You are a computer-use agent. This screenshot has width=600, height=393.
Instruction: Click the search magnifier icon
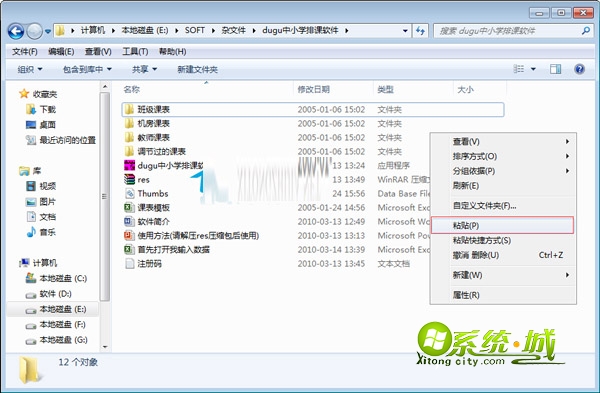coord(585,31)
